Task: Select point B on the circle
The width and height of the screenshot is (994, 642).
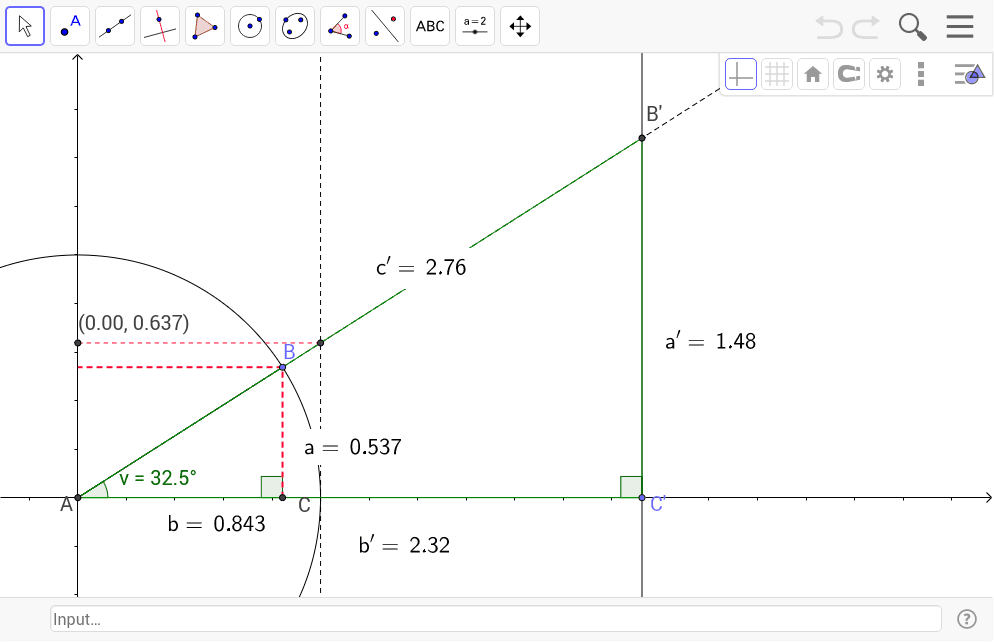Action: (283, 367)
